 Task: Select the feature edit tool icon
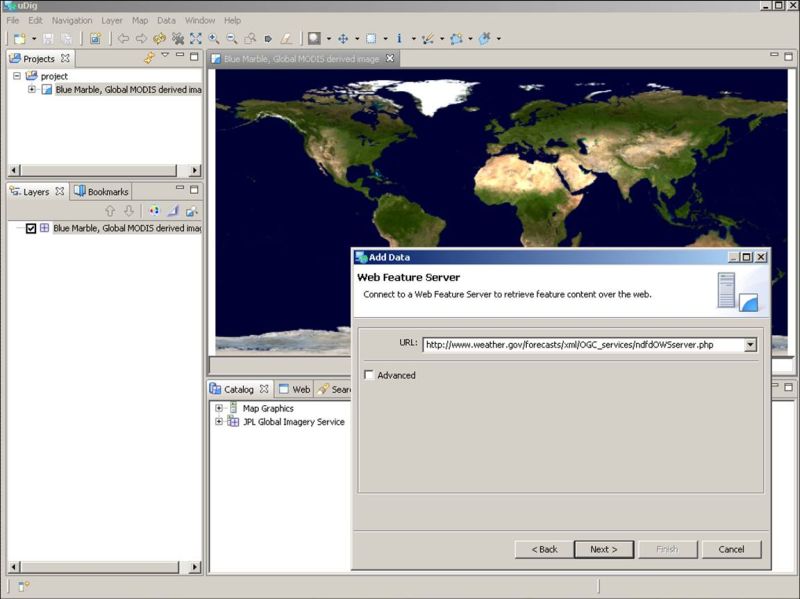click(x=428, y=39)
